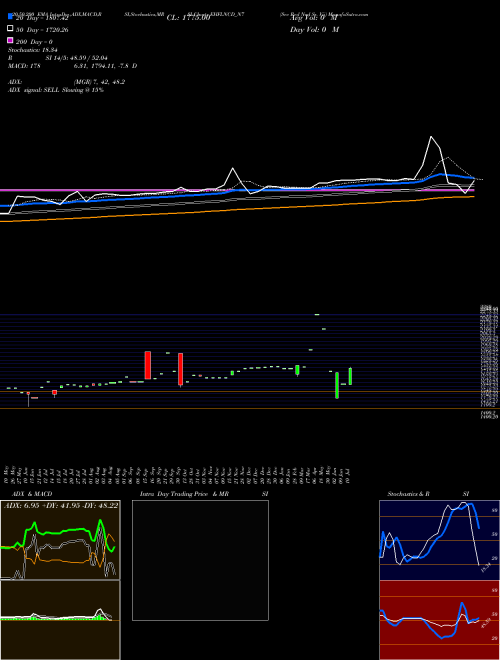Click the 'Intra Day Trading Price & MR' title
This screenshot has height=660, width=500.
click(x=184, y=494)
